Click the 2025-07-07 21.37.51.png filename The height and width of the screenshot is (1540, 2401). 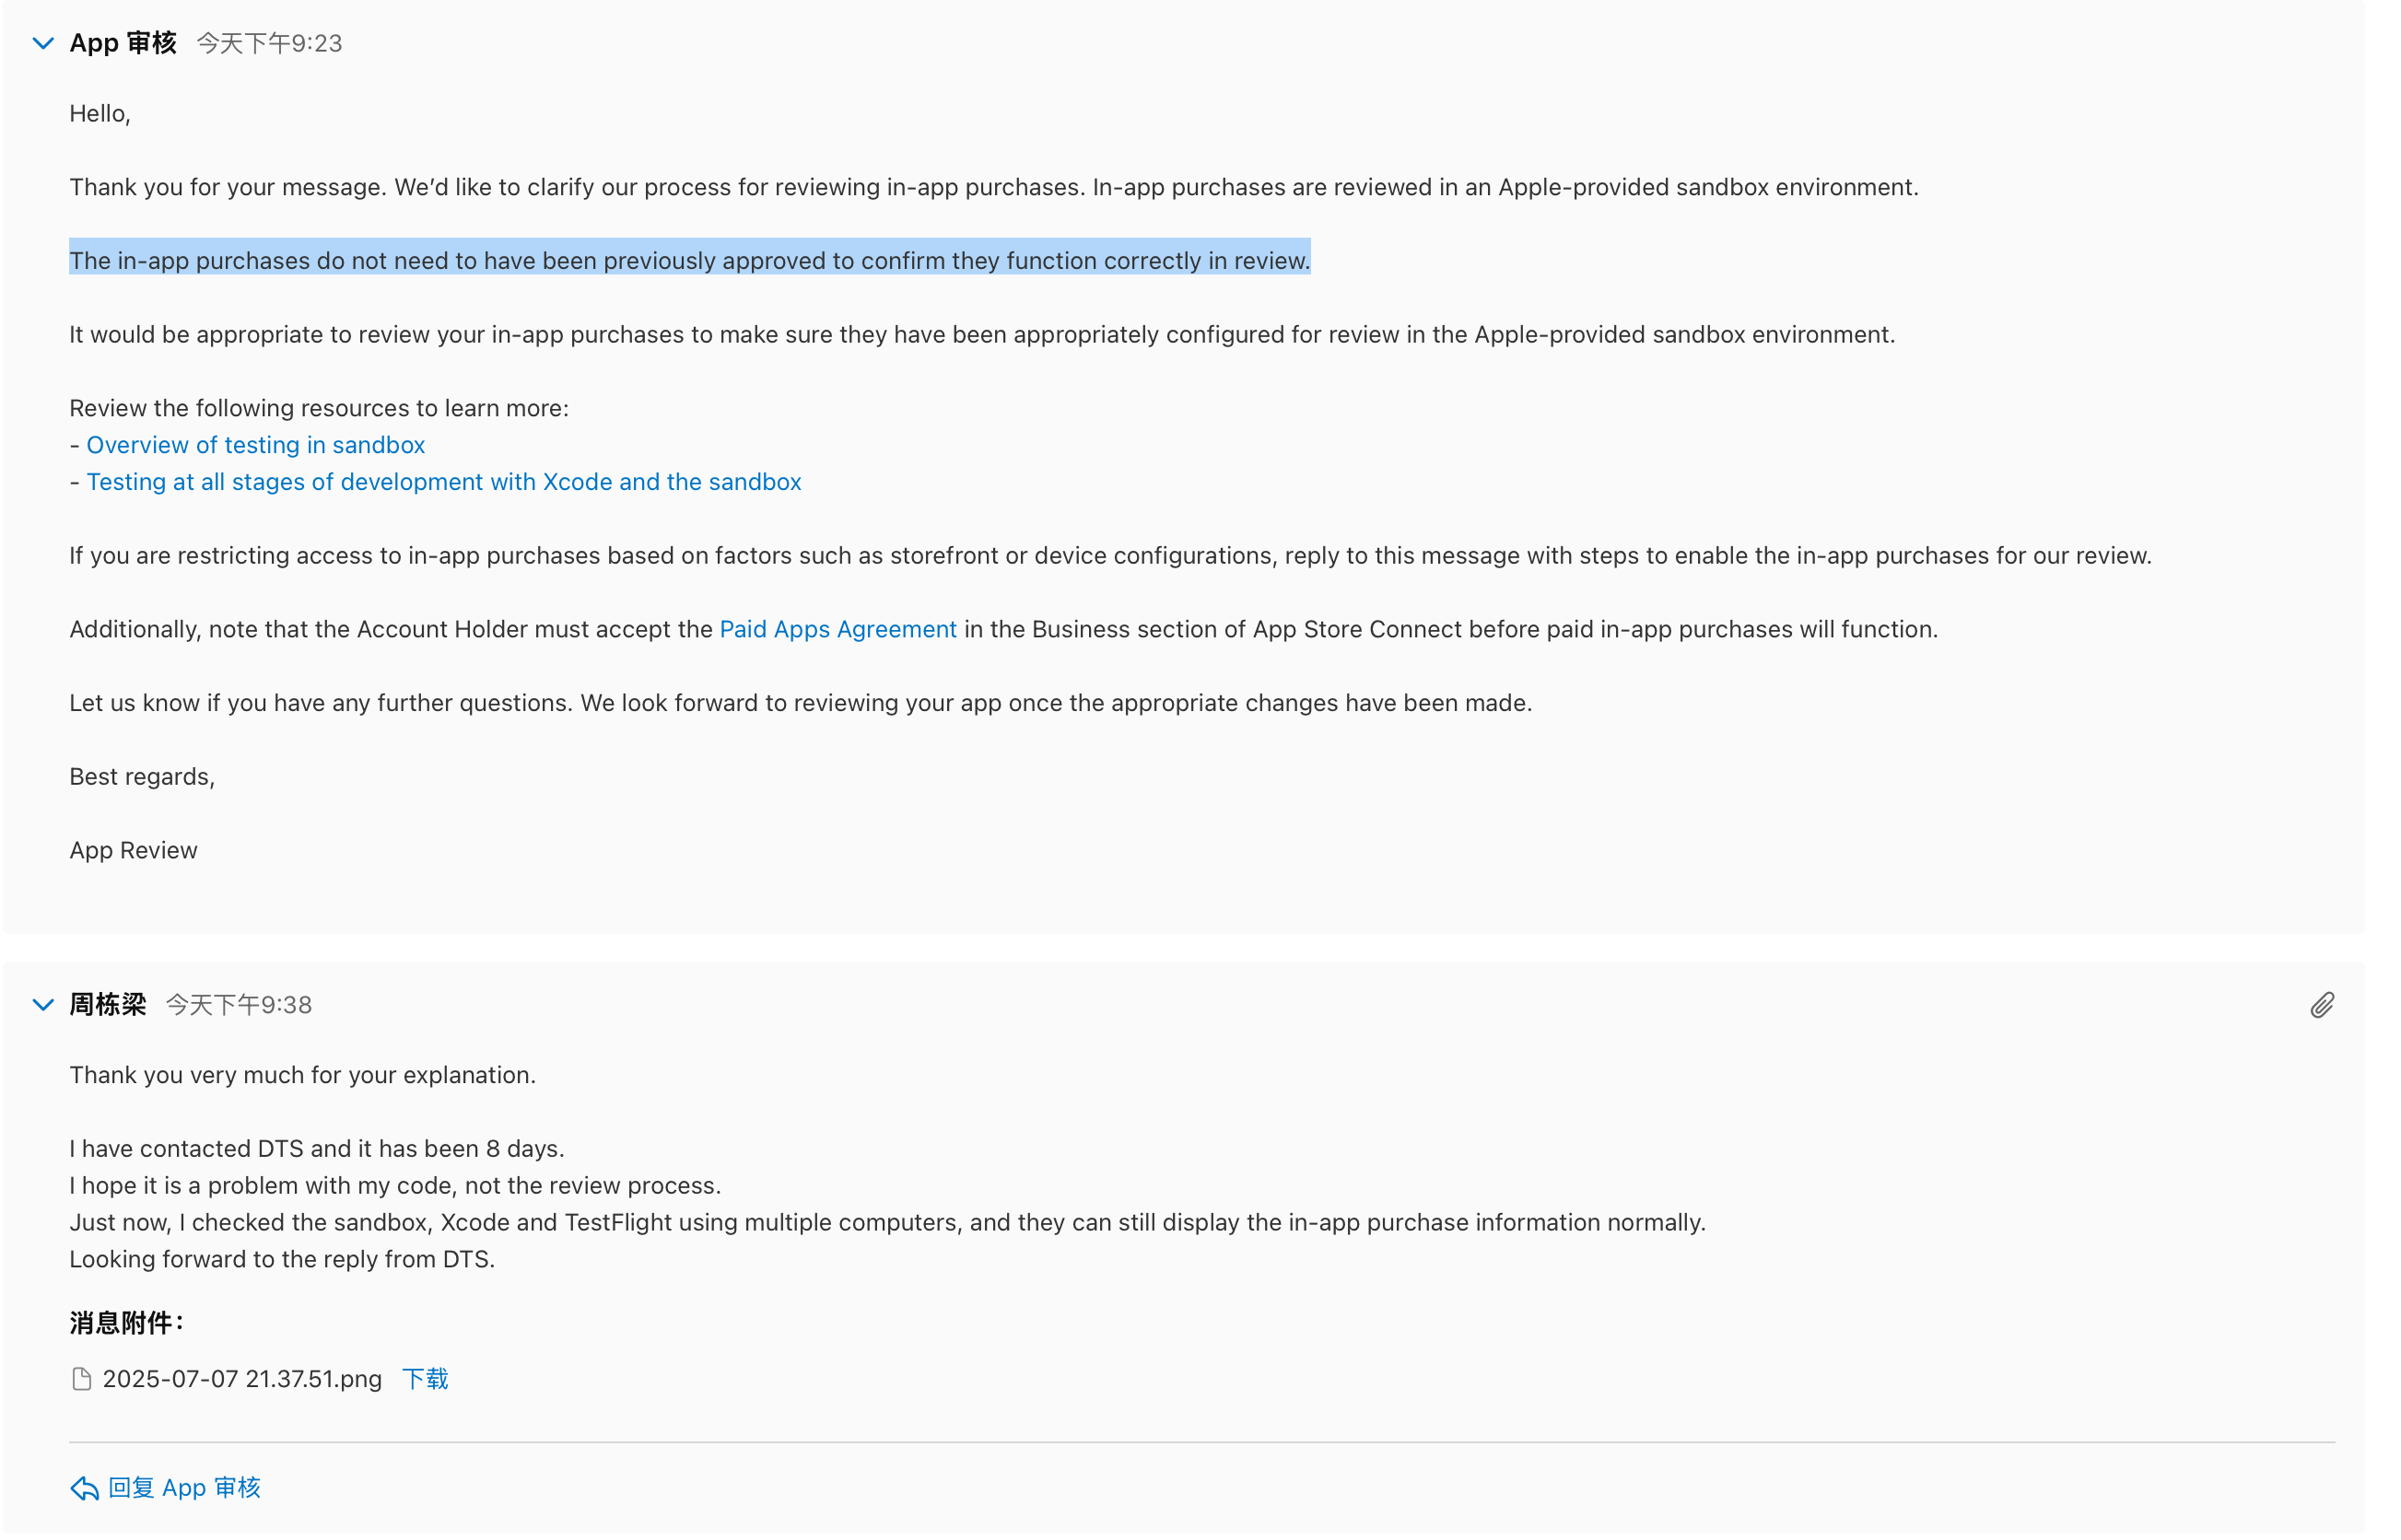point(242,1379)
